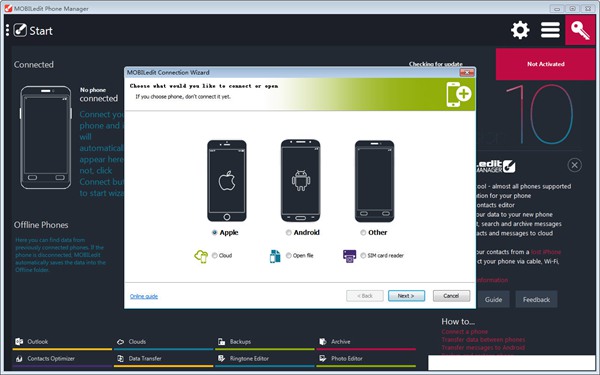Click the purple SIM card reader icon
This screenshot has height=375, width=600.
[349, 256]
